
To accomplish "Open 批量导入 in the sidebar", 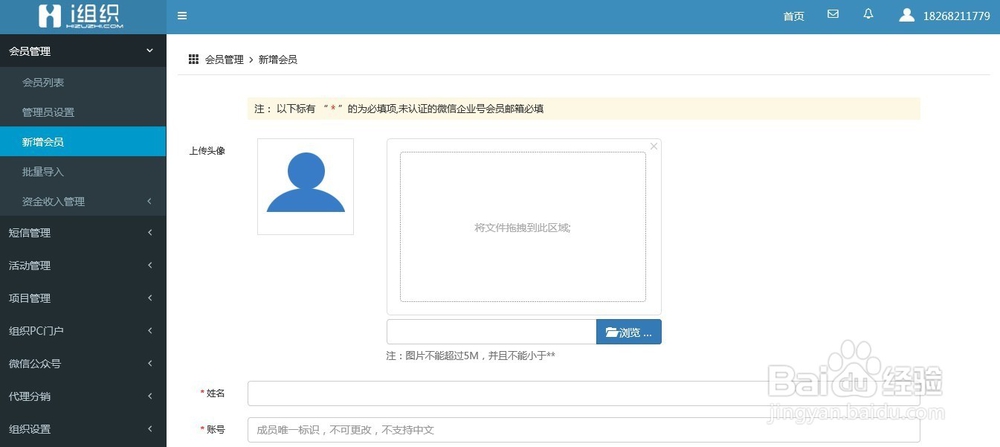I will [83, 172].
